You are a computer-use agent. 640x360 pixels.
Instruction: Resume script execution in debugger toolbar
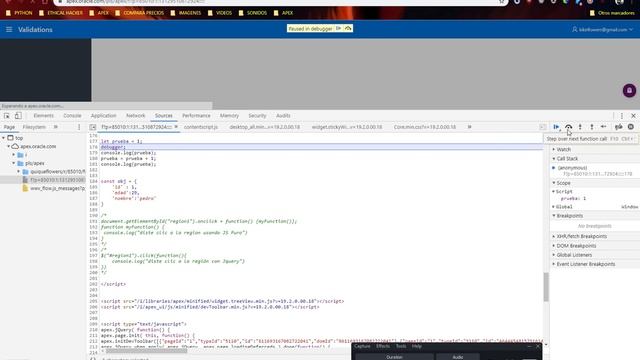[x=556, y=127]
